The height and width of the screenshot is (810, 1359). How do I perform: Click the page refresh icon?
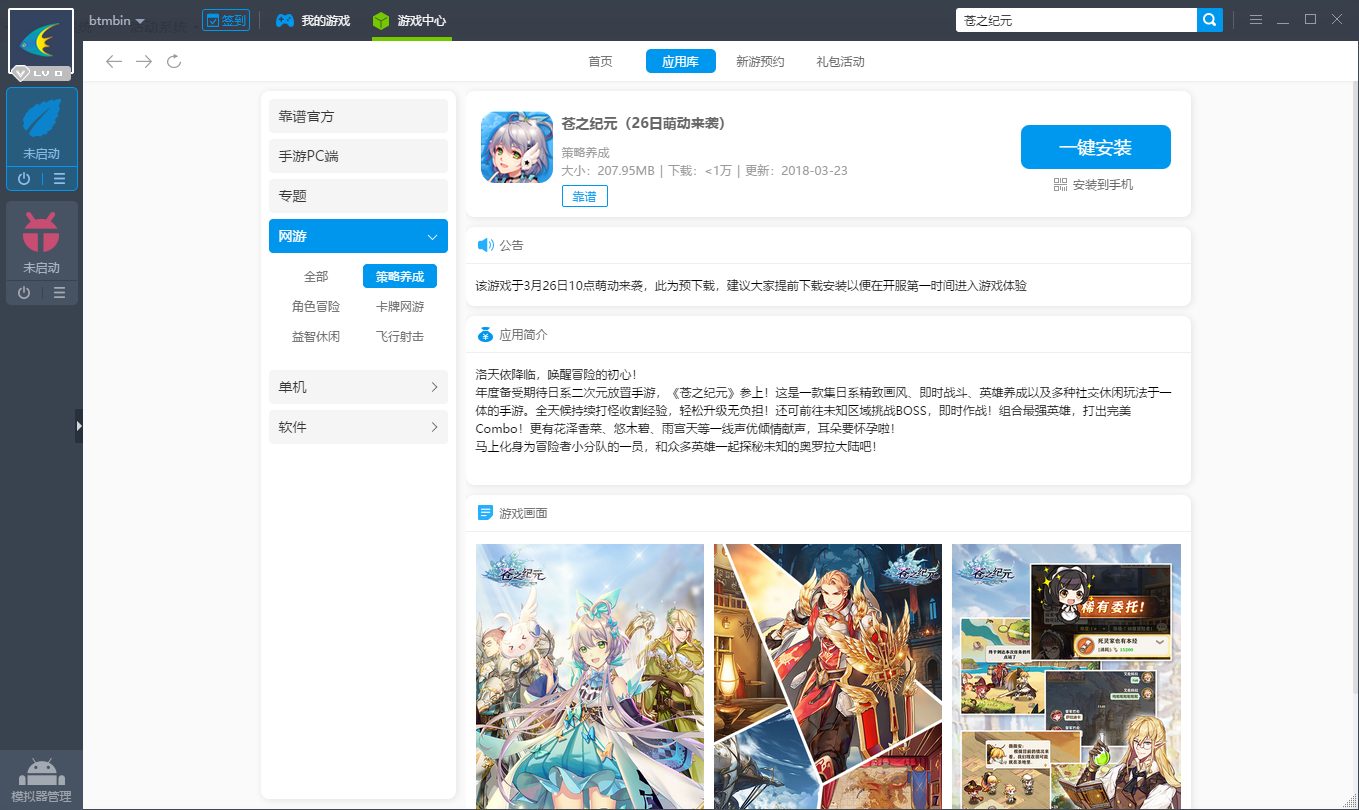coord(174,62)
